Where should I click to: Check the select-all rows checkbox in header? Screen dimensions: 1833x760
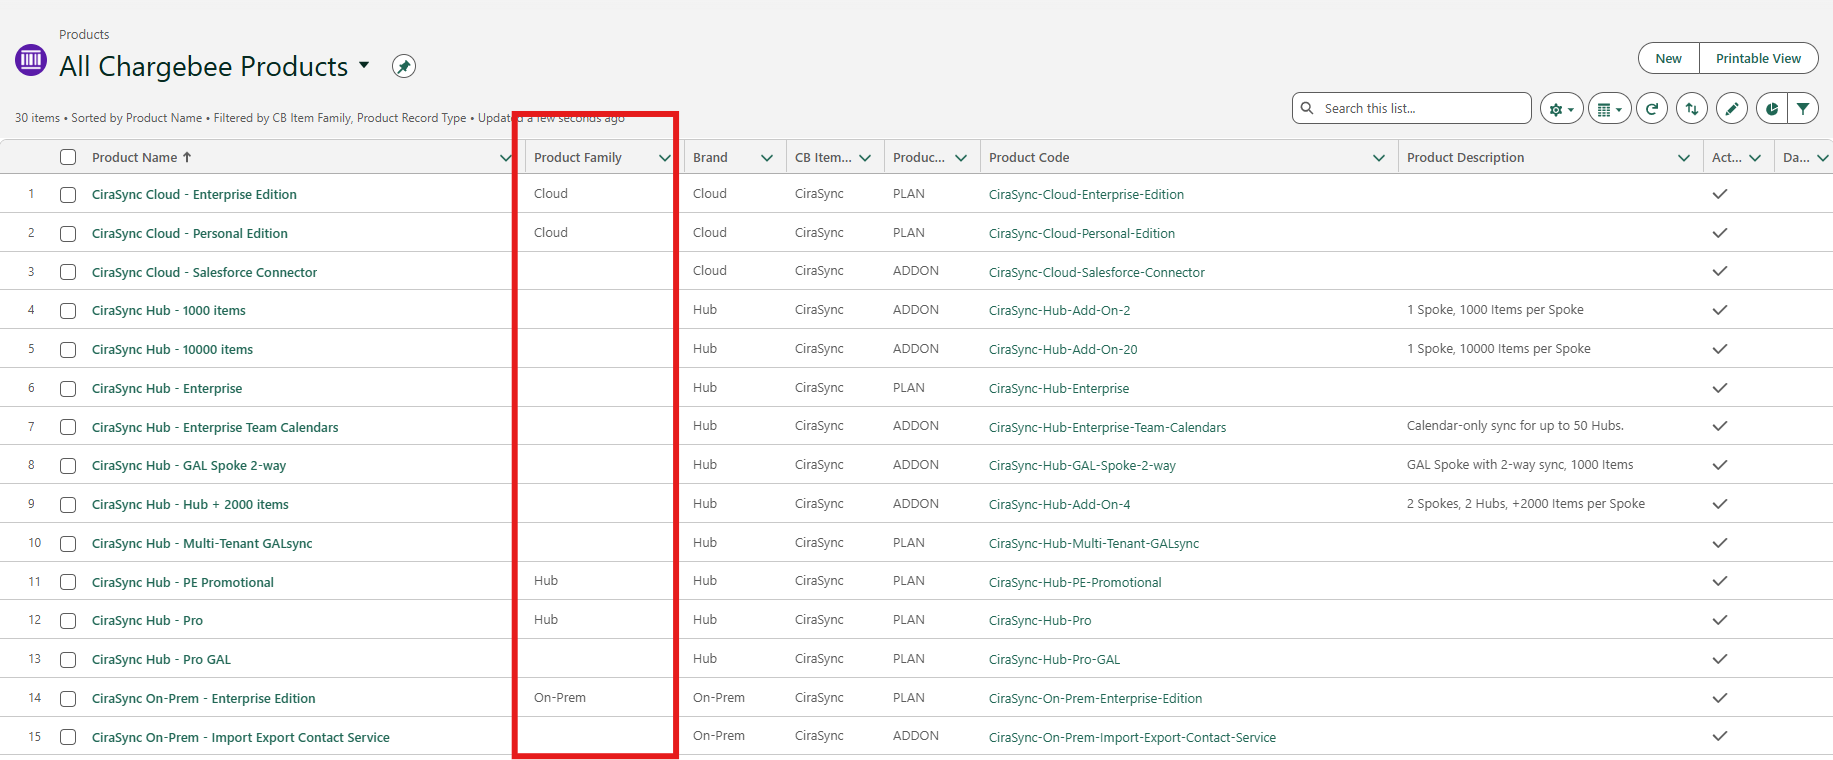(x=68, y=157)
